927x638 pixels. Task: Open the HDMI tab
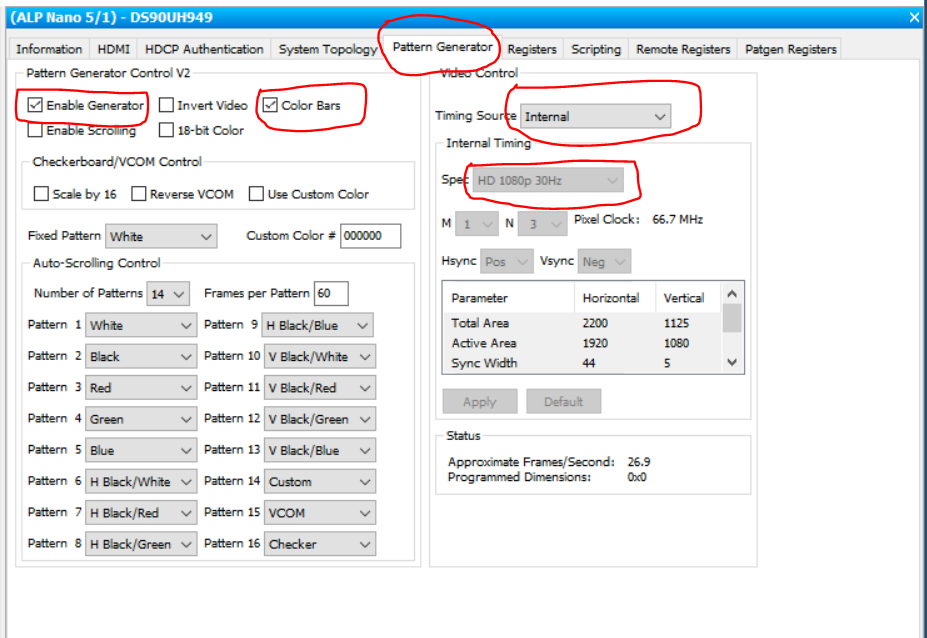point(113,48)
